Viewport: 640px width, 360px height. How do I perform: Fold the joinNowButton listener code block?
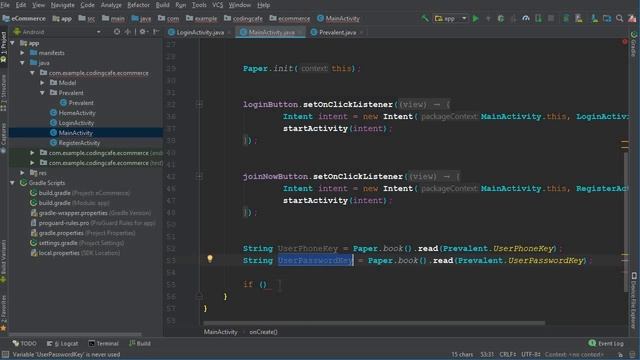[199, 176]
